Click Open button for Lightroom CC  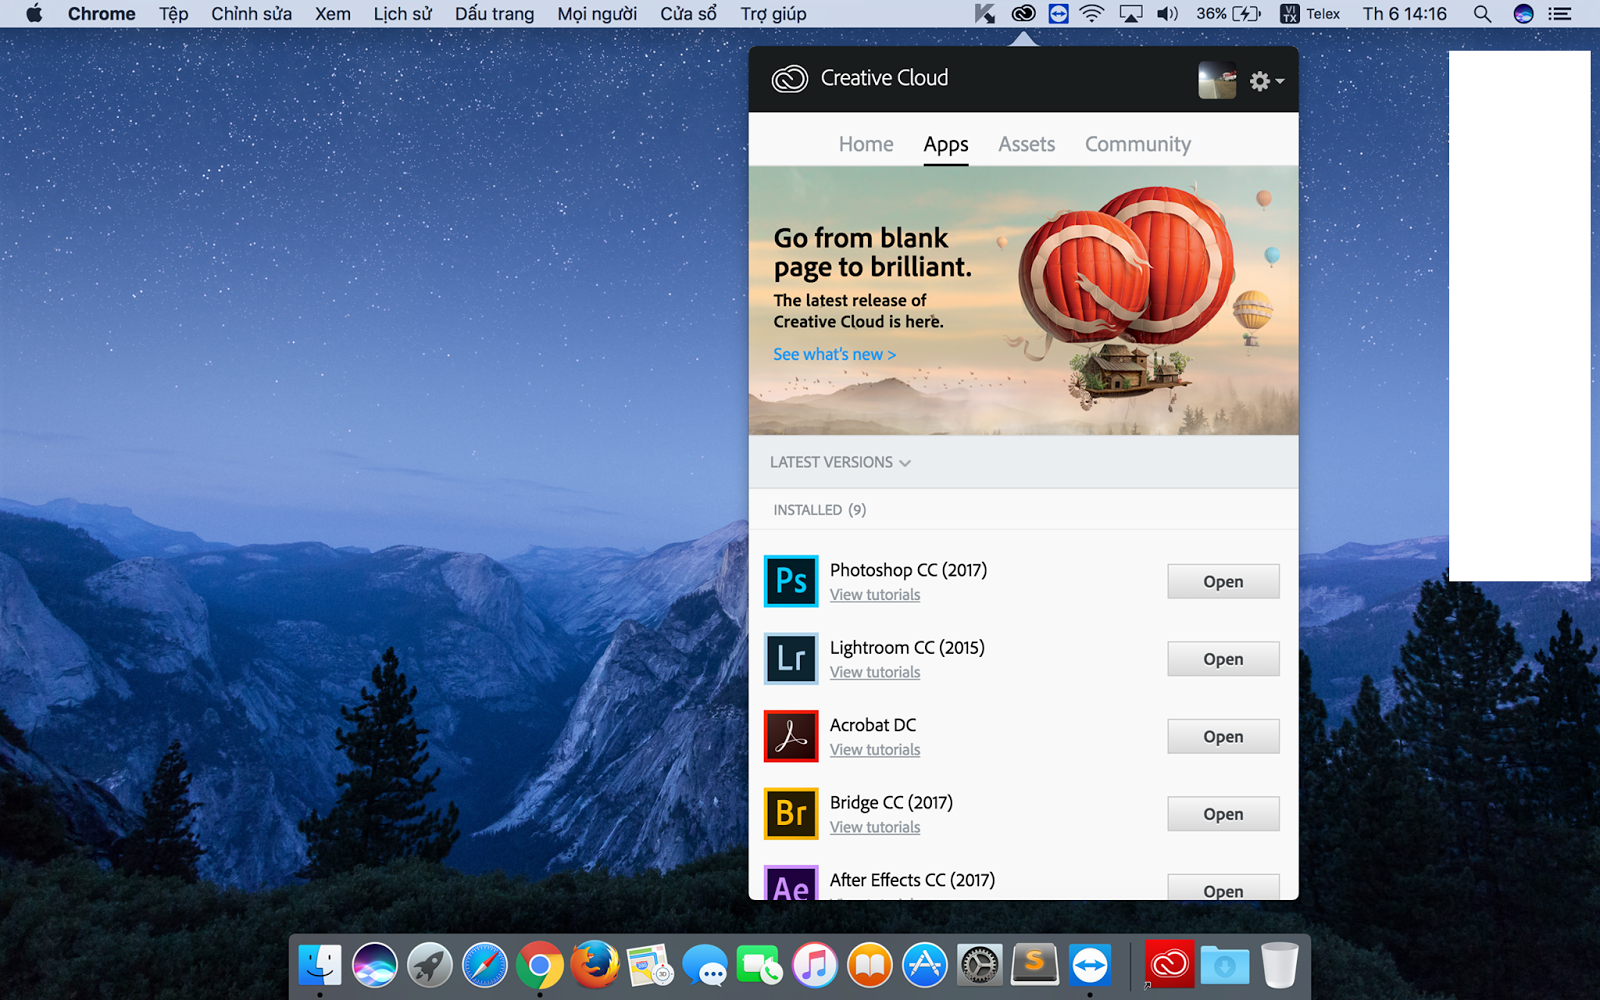tap(1223, 659)
